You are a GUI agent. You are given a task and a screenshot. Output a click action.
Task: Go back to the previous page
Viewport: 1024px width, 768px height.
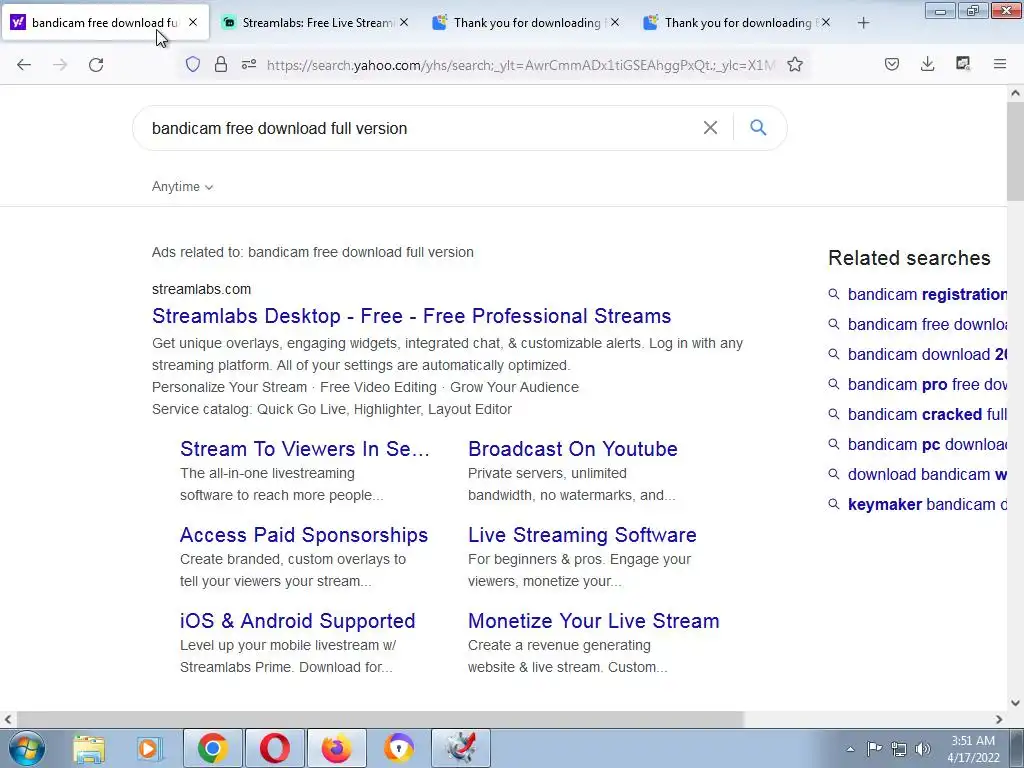24,65
